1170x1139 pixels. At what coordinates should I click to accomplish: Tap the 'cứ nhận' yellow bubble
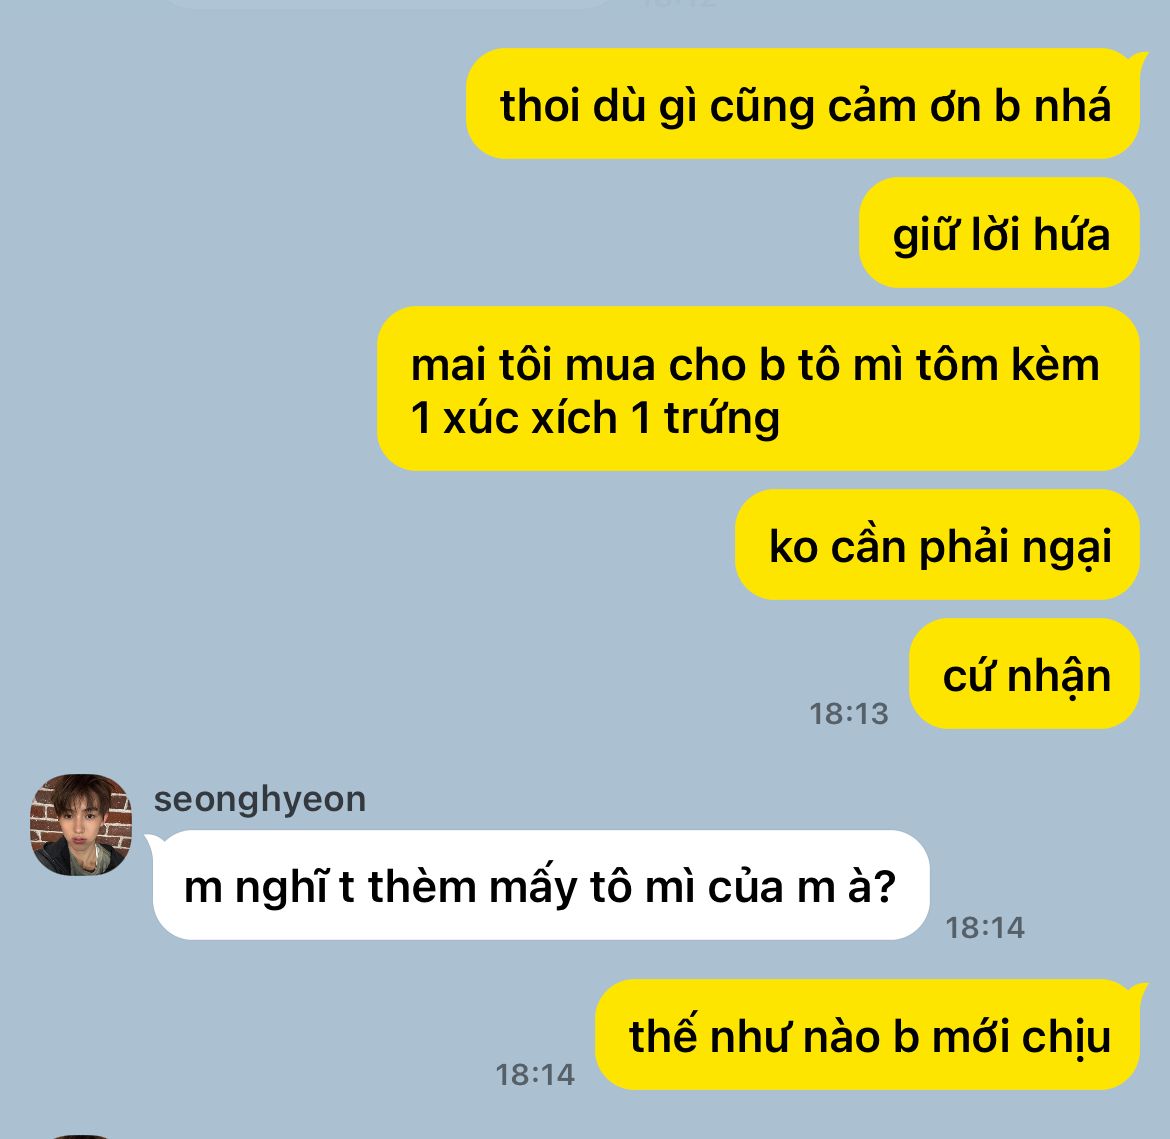point(1024,673)
